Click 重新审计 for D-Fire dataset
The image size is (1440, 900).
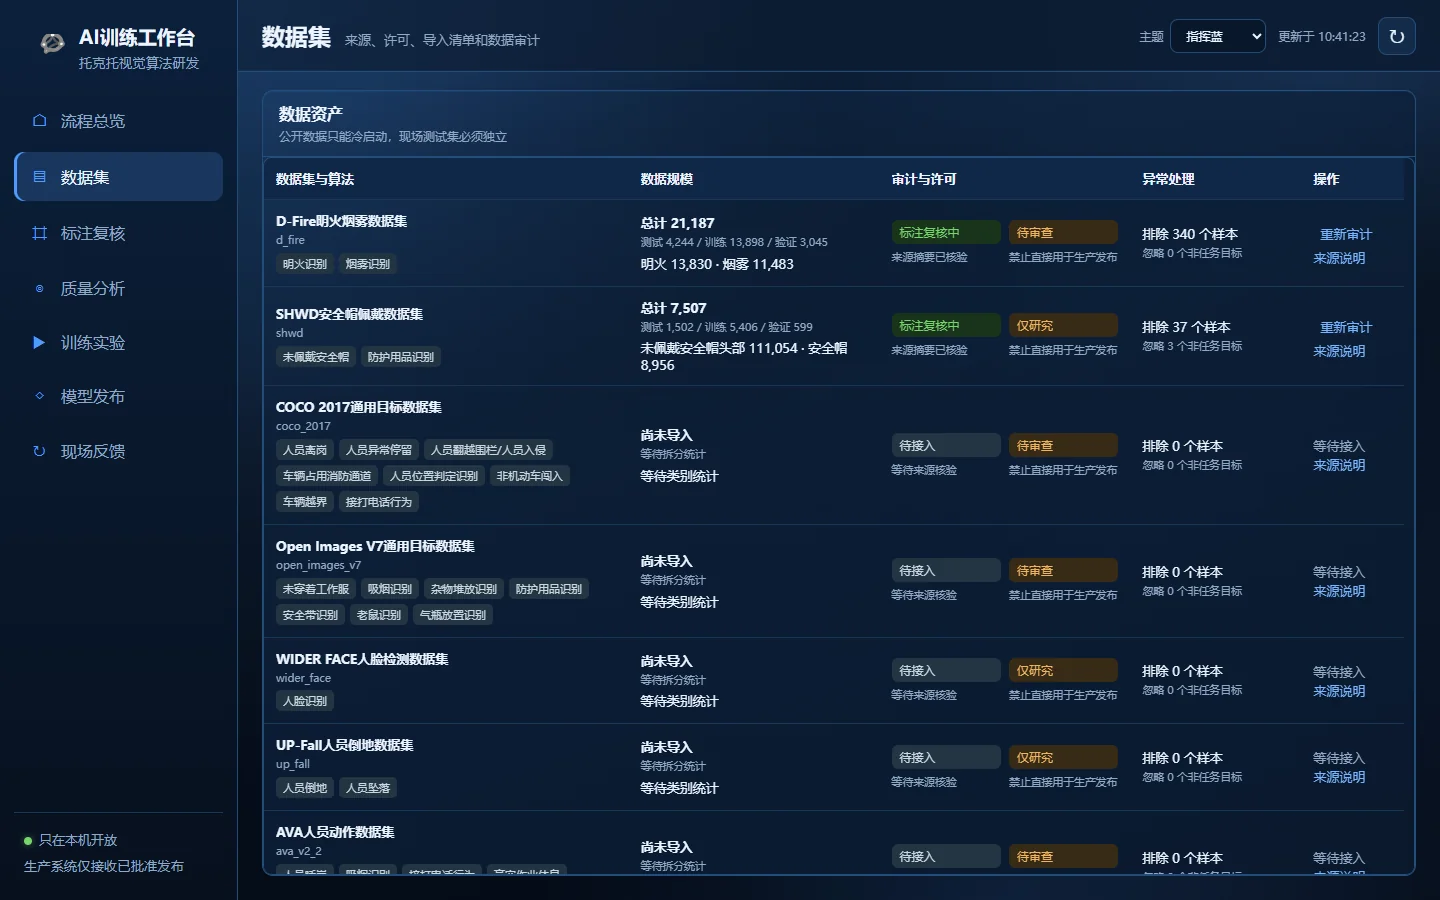click(x=1345, y=234)
